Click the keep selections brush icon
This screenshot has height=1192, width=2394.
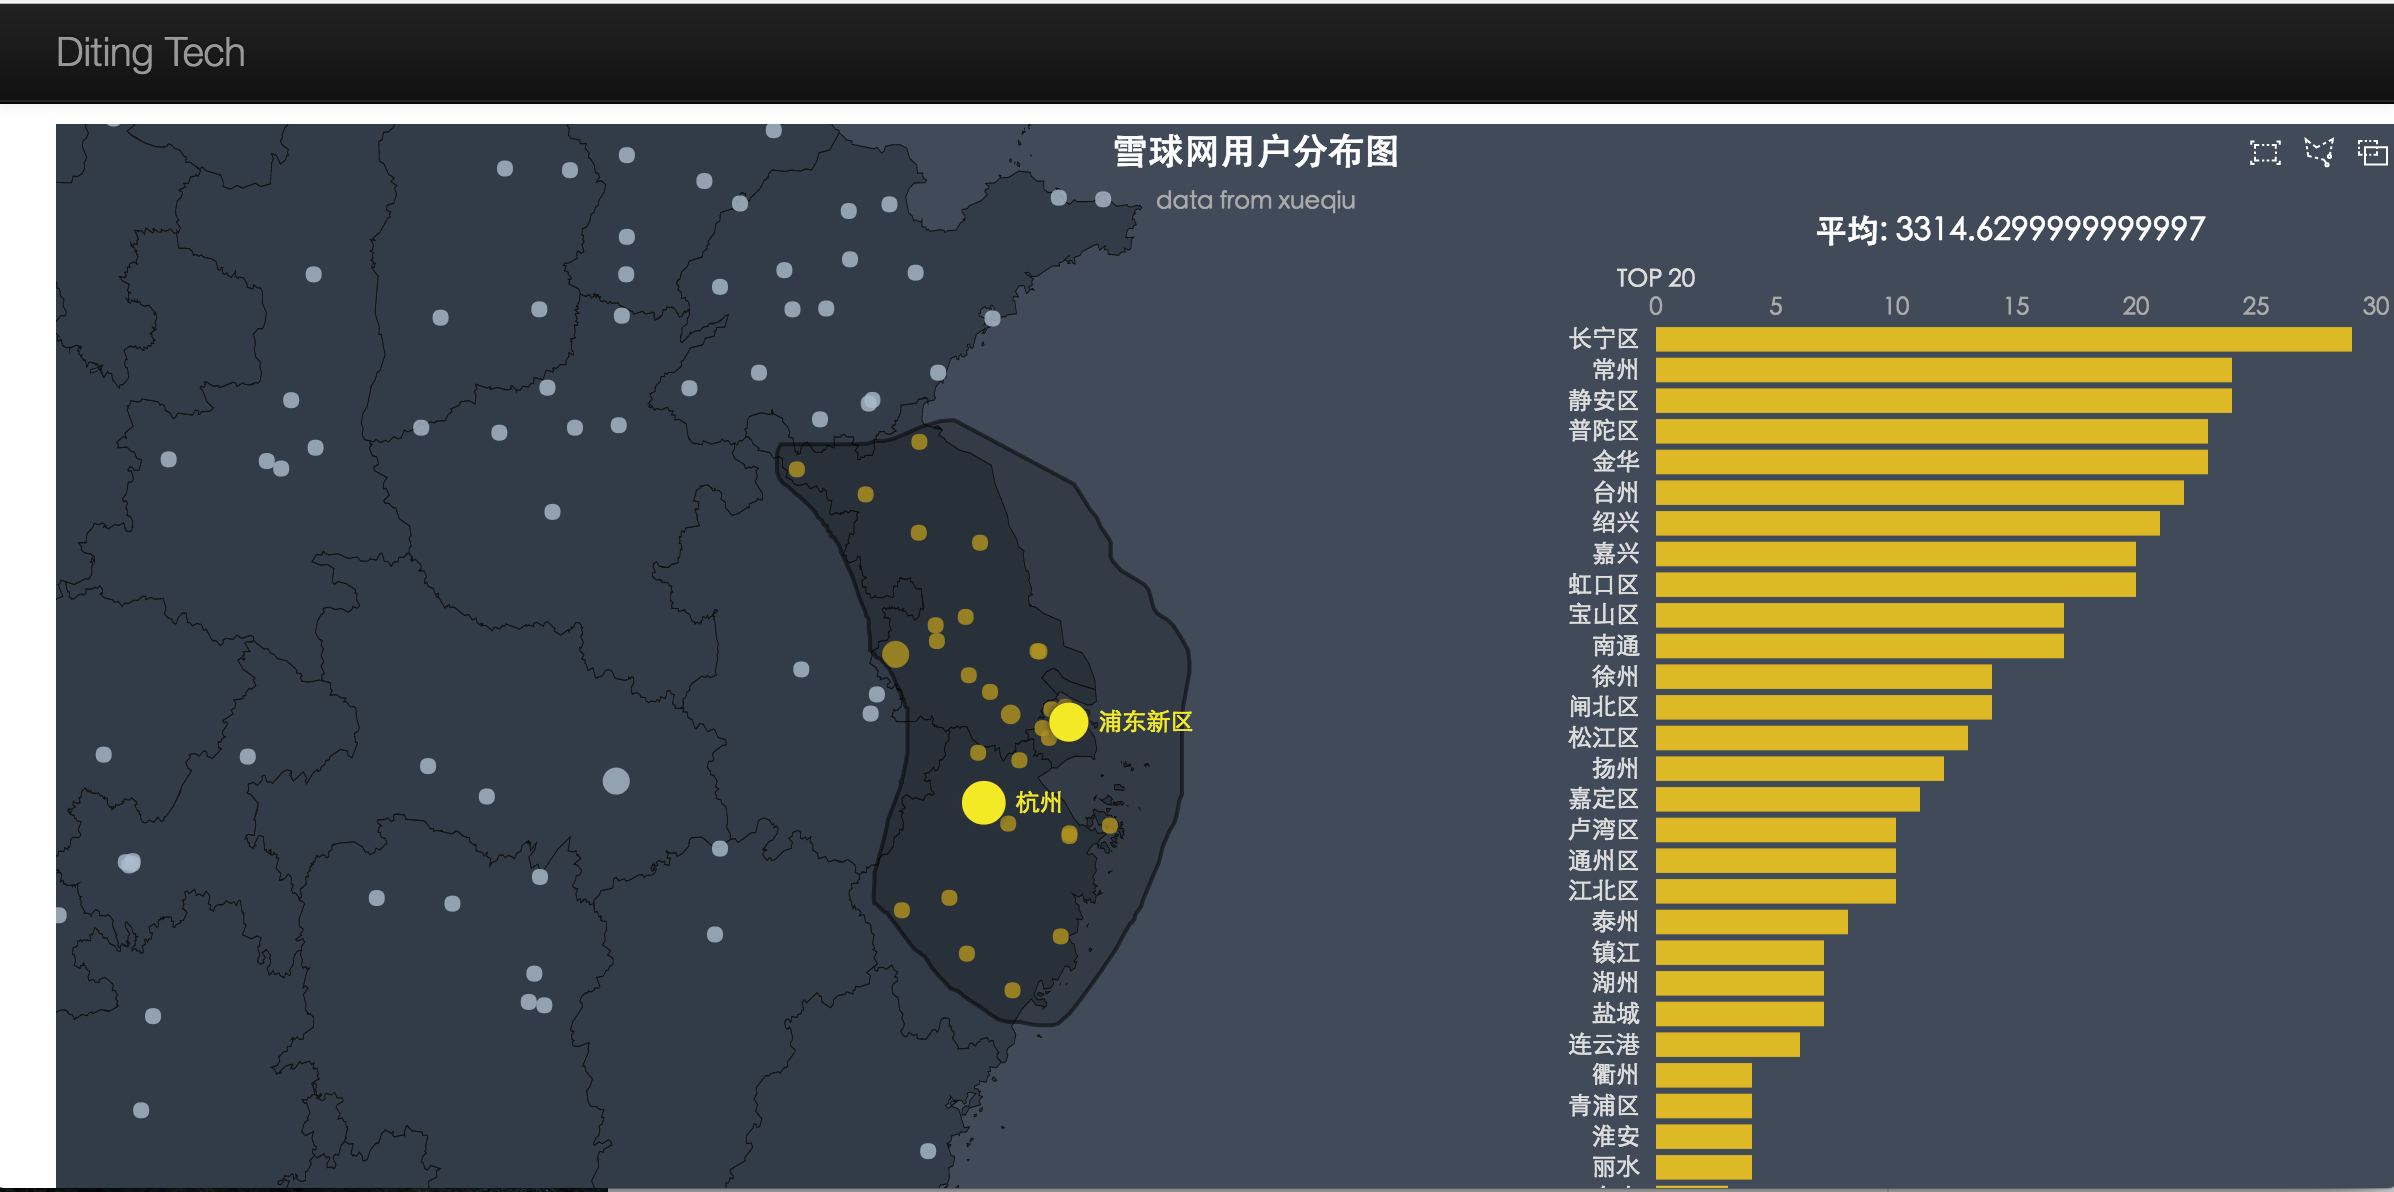tap(2372, 153)
